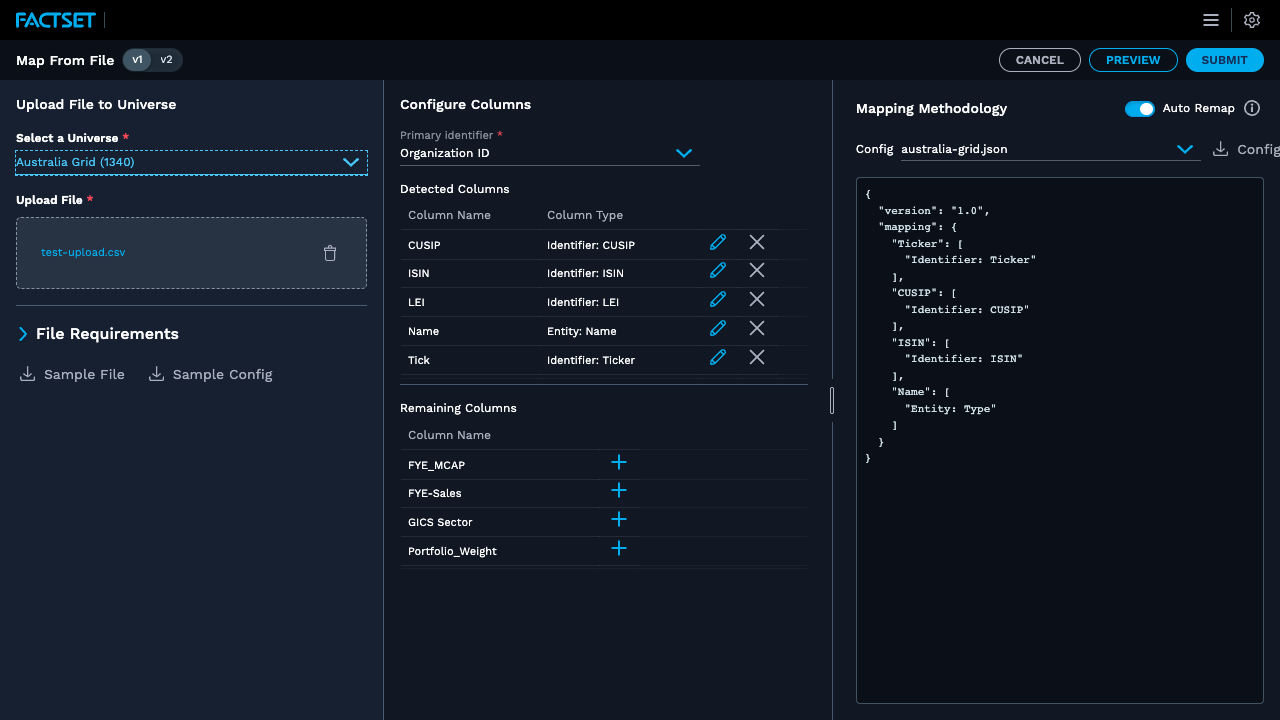This screenshot has width=1280, height=720.
Task: Open settings gear in header
Action: (x=1252, y=20)
